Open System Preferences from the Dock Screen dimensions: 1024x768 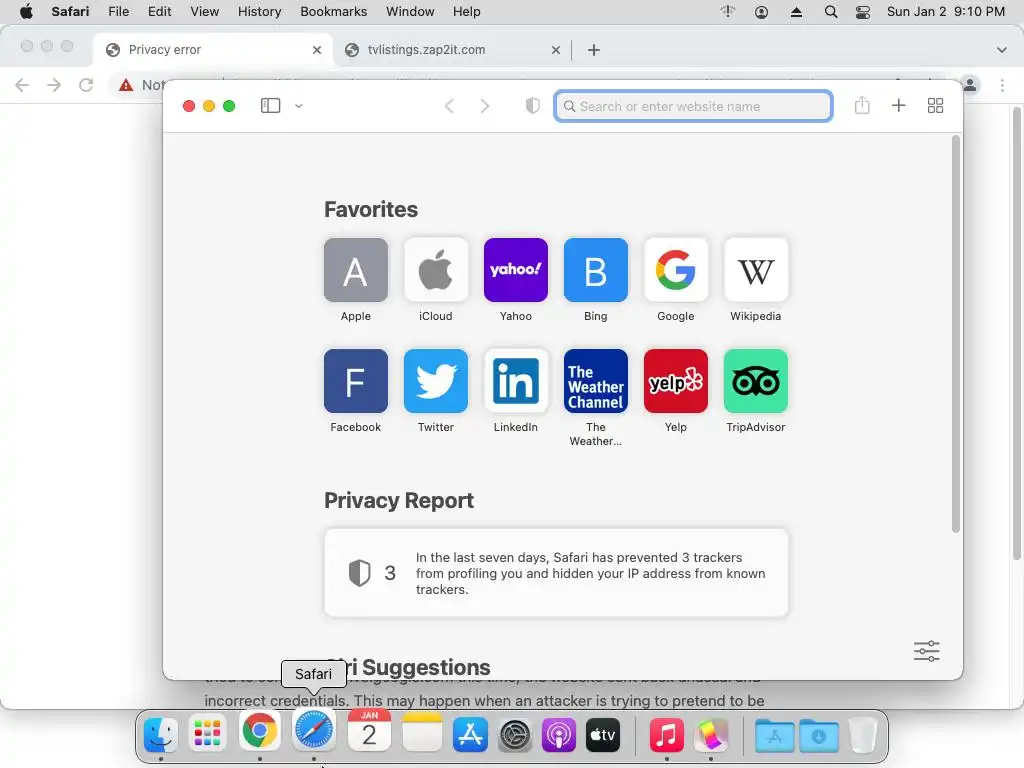coord(515,735)
